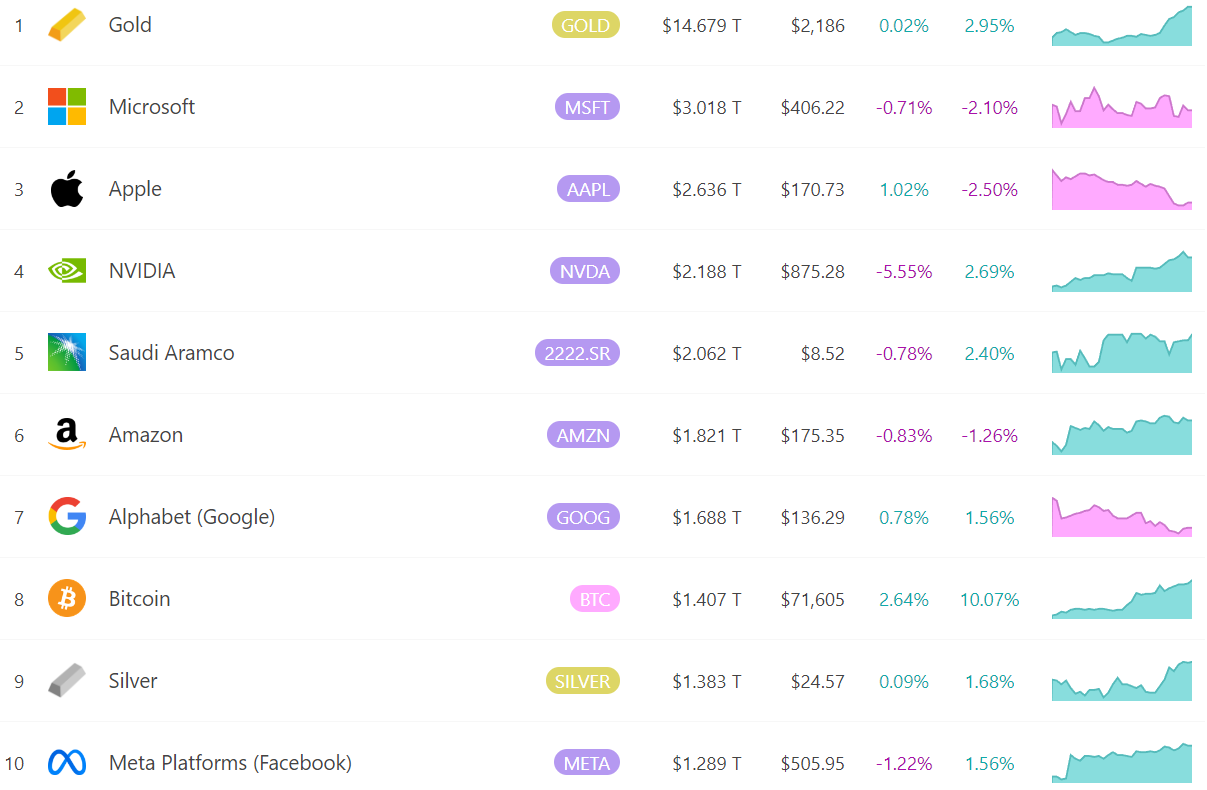Click Saudi Aramco's price sparkline chart
The height and width of the screenshot is (790, 1207).
pos(1122,353)
